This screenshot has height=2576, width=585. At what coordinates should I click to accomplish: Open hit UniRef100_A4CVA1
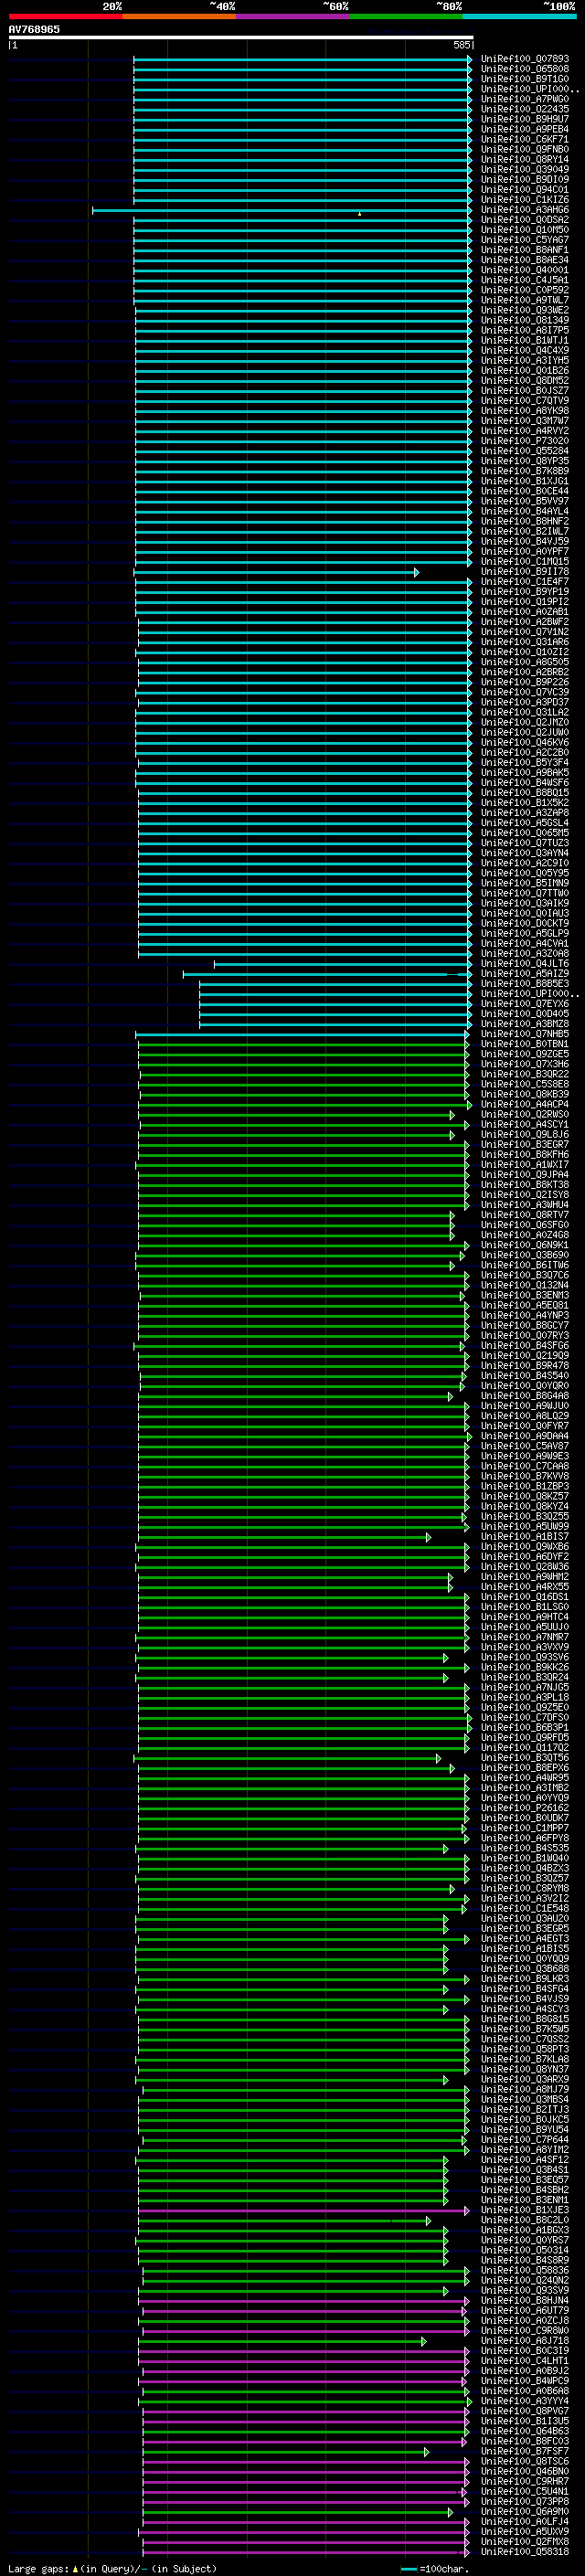525,943
